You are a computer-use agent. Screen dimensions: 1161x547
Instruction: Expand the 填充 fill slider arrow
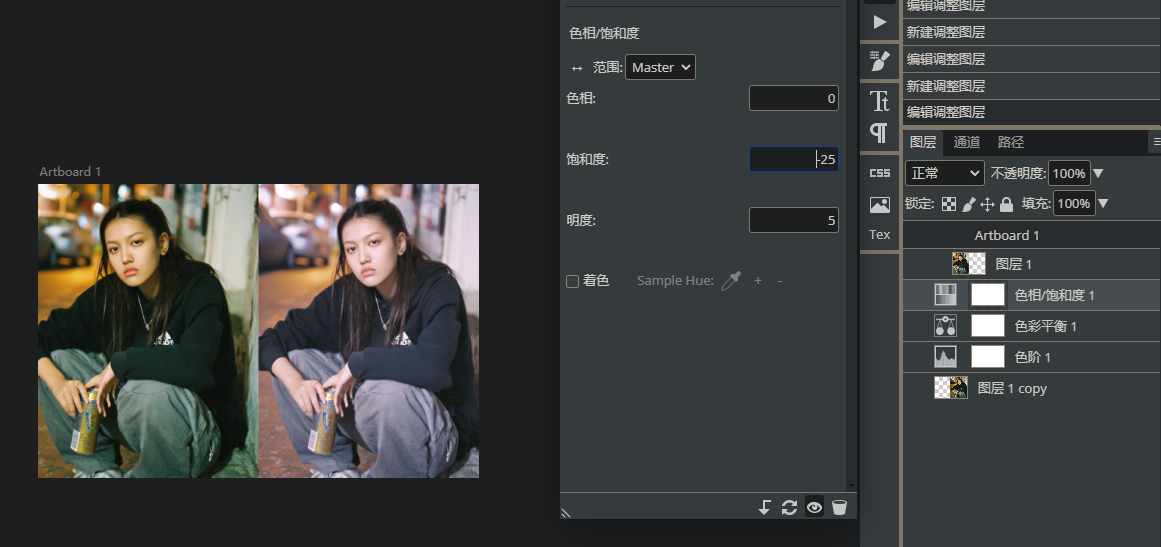pyautogui.click(x=1103, y=204)
